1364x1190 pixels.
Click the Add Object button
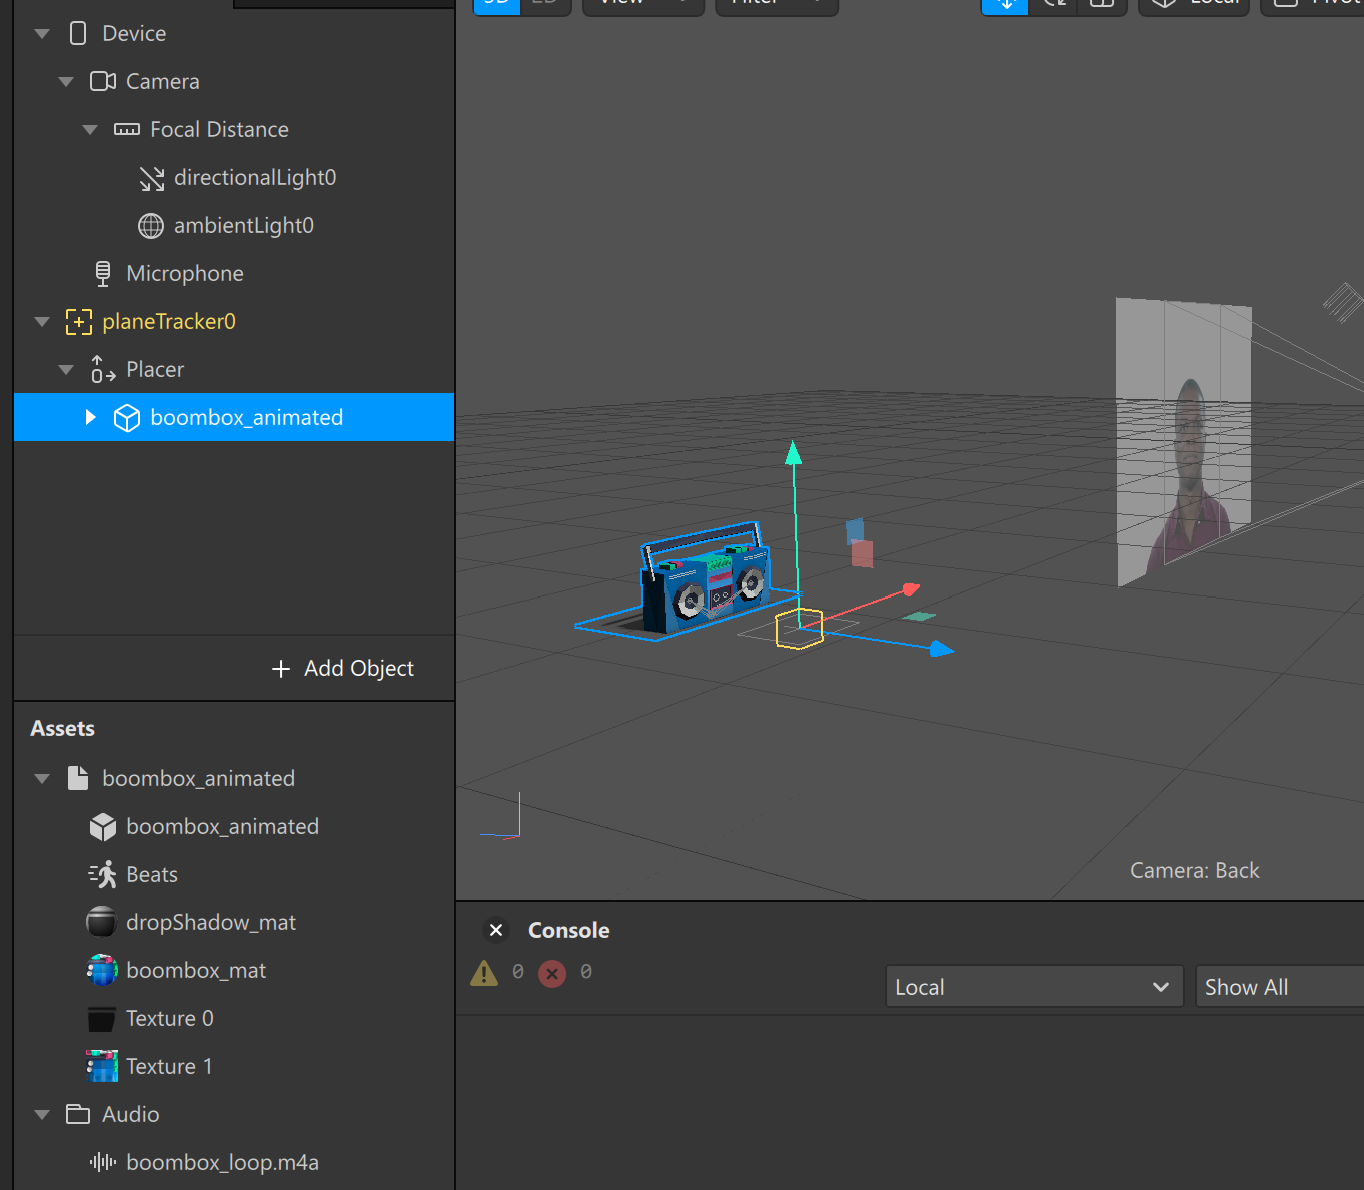pyautogui.click(x=343, y=669)
